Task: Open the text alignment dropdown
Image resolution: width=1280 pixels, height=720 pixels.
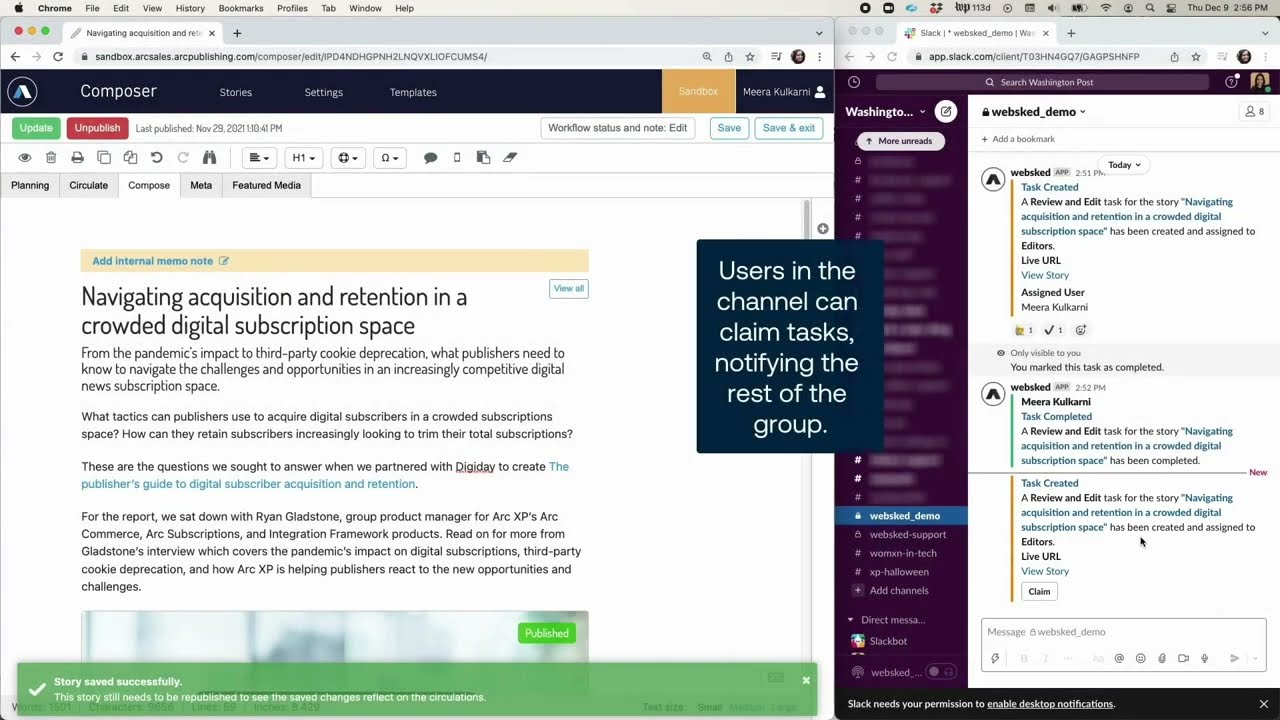Action: tap(259, 158)
